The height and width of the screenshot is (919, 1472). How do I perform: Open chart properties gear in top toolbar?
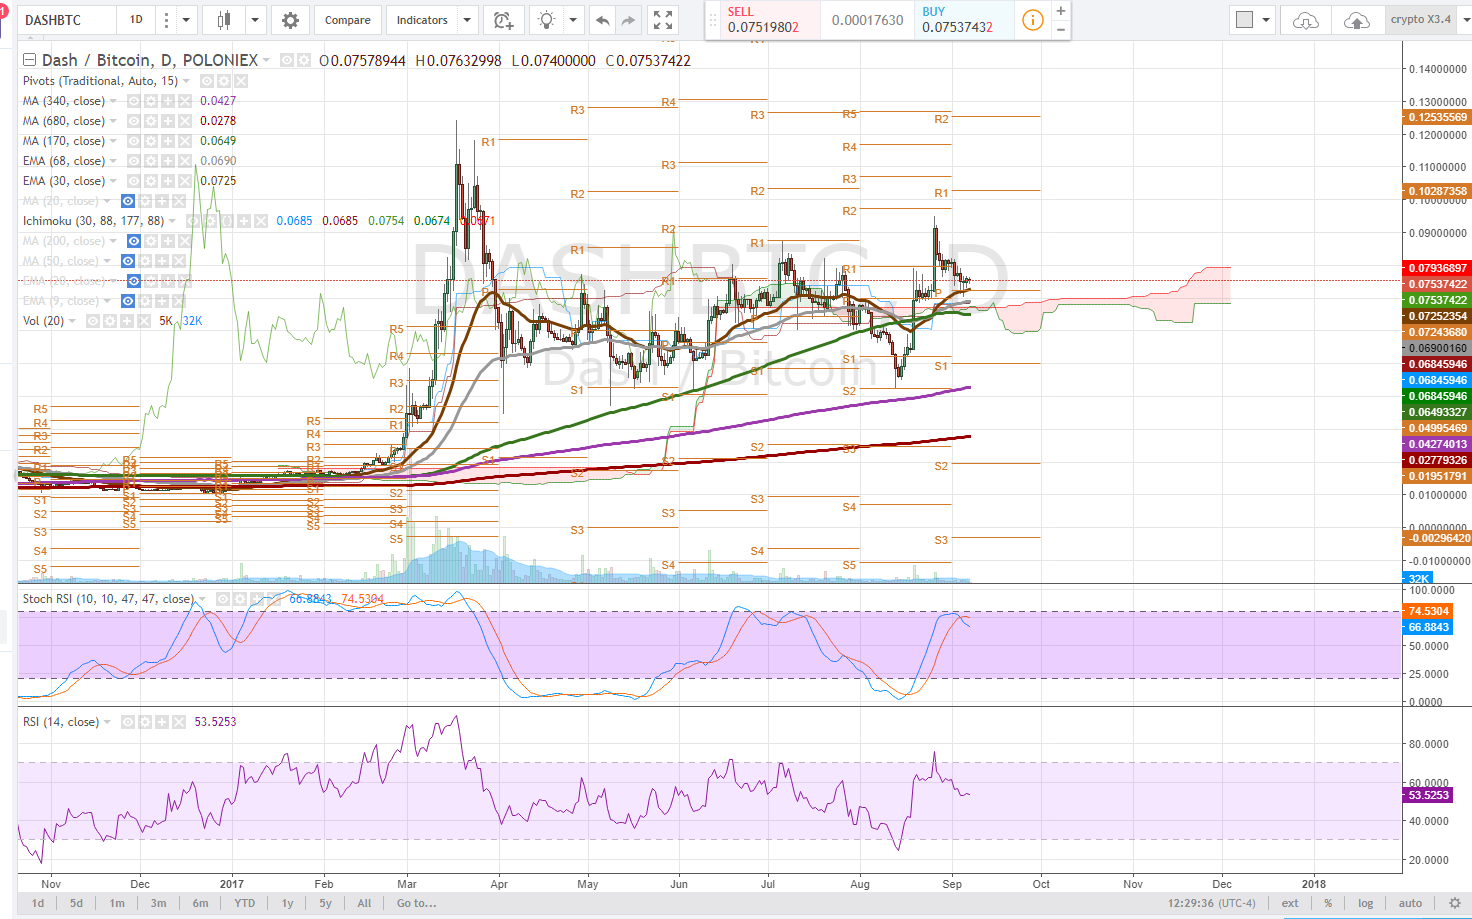coord(290,20)
